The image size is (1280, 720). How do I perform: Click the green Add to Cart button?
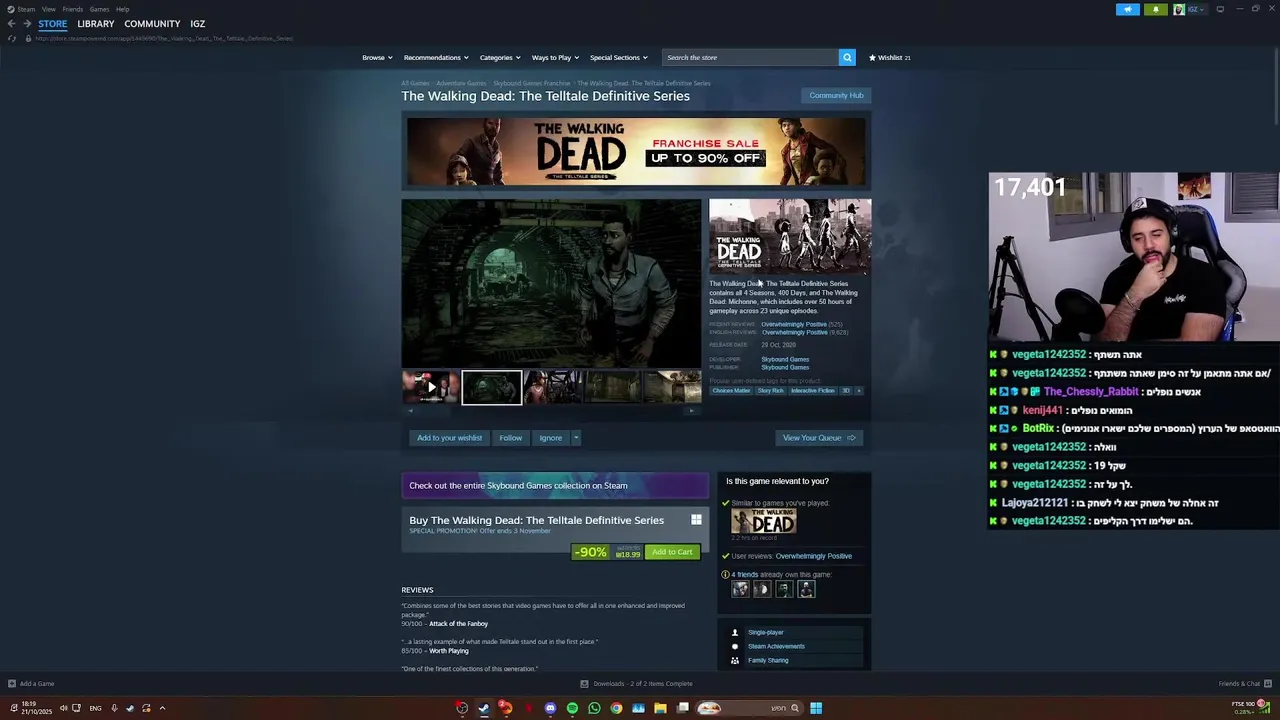coord(672,552)
